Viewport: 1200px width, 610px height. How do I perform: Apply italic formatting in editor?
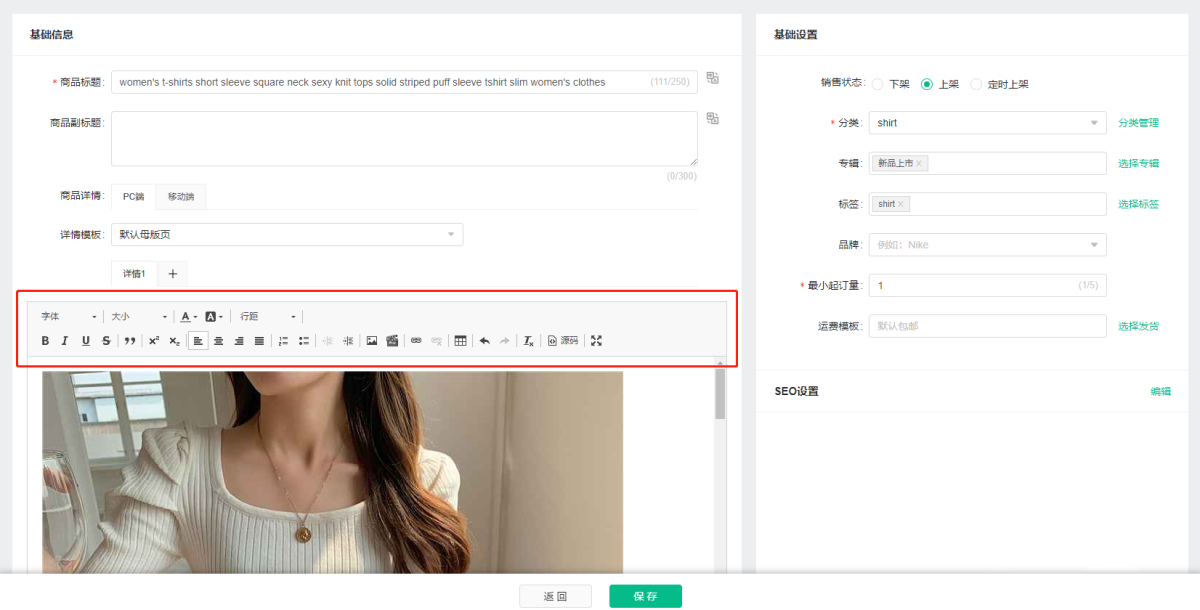pos(65,341)
